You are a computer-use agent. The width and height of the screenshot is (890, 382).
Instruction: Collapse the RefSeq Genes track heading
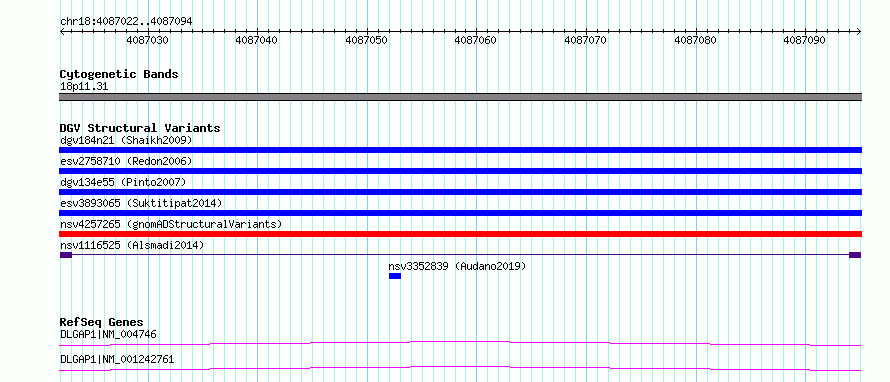(x=101, y=322)
